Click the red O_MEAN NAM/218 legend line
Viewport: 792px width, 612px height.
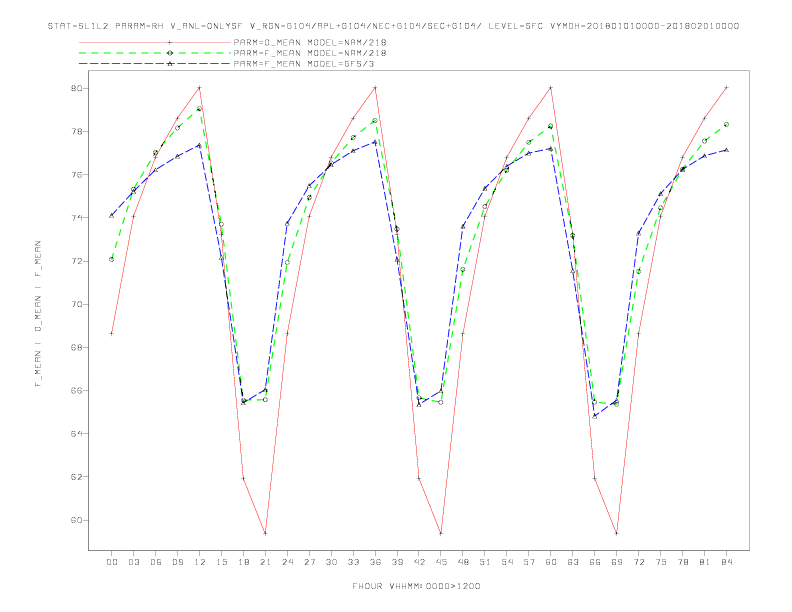pos(155,42)
